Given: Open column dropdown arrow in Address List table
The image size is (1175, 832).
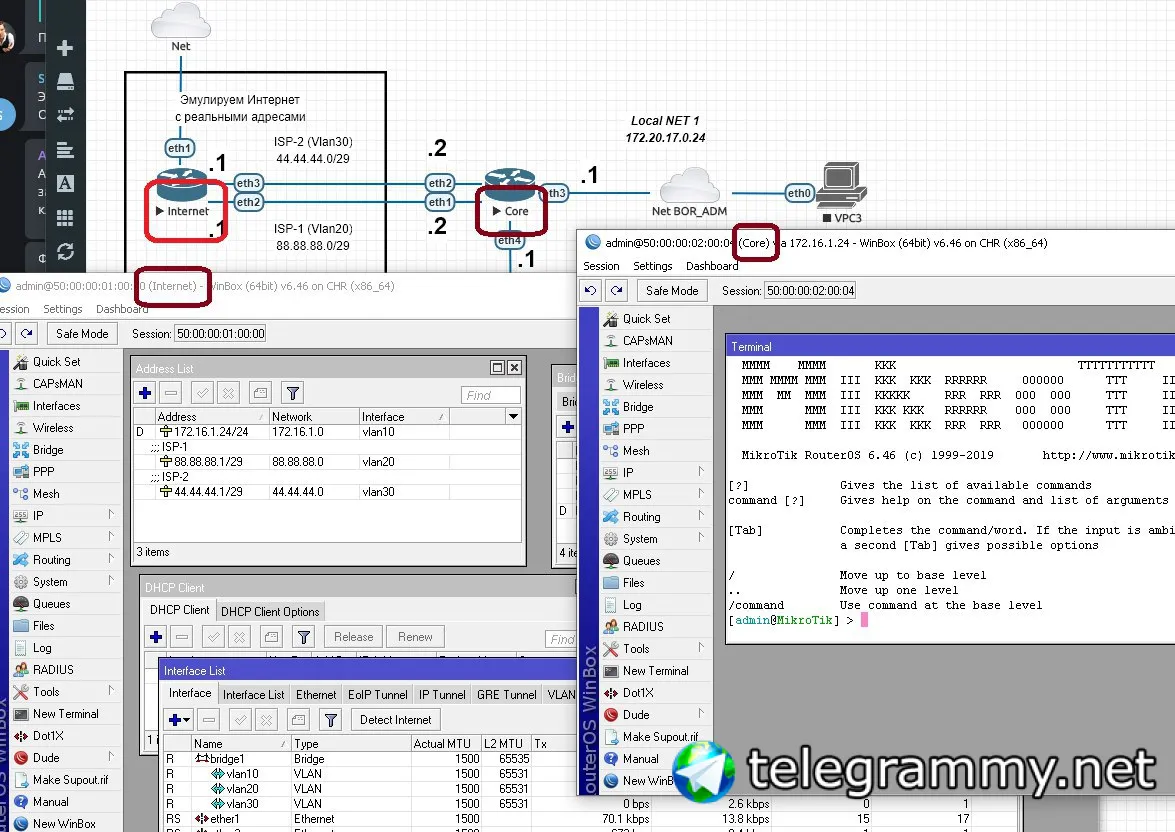Looking at the screenshot, I should coord(513,416).
